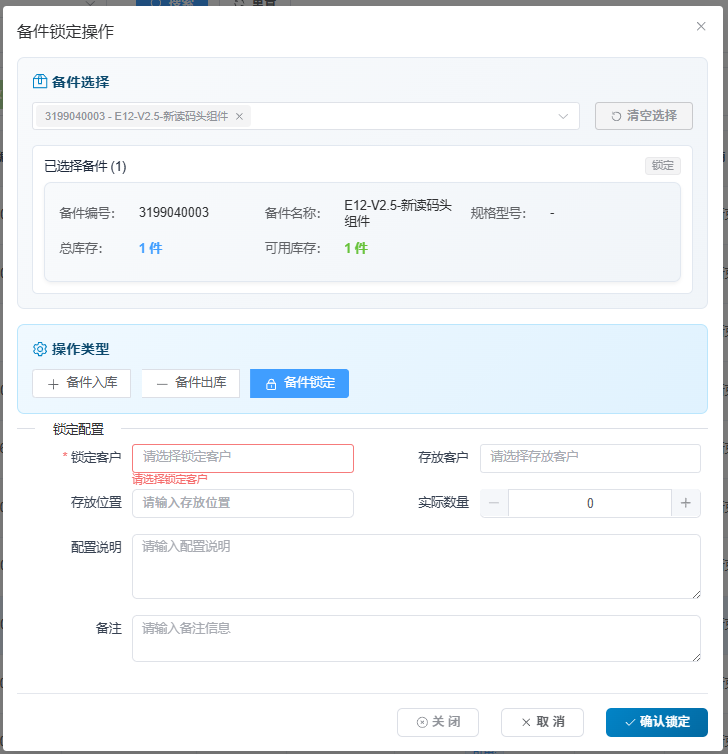Remove the 3199040003 tag from selection
Viewport: 728px width, 754px height.
[239, 116]
